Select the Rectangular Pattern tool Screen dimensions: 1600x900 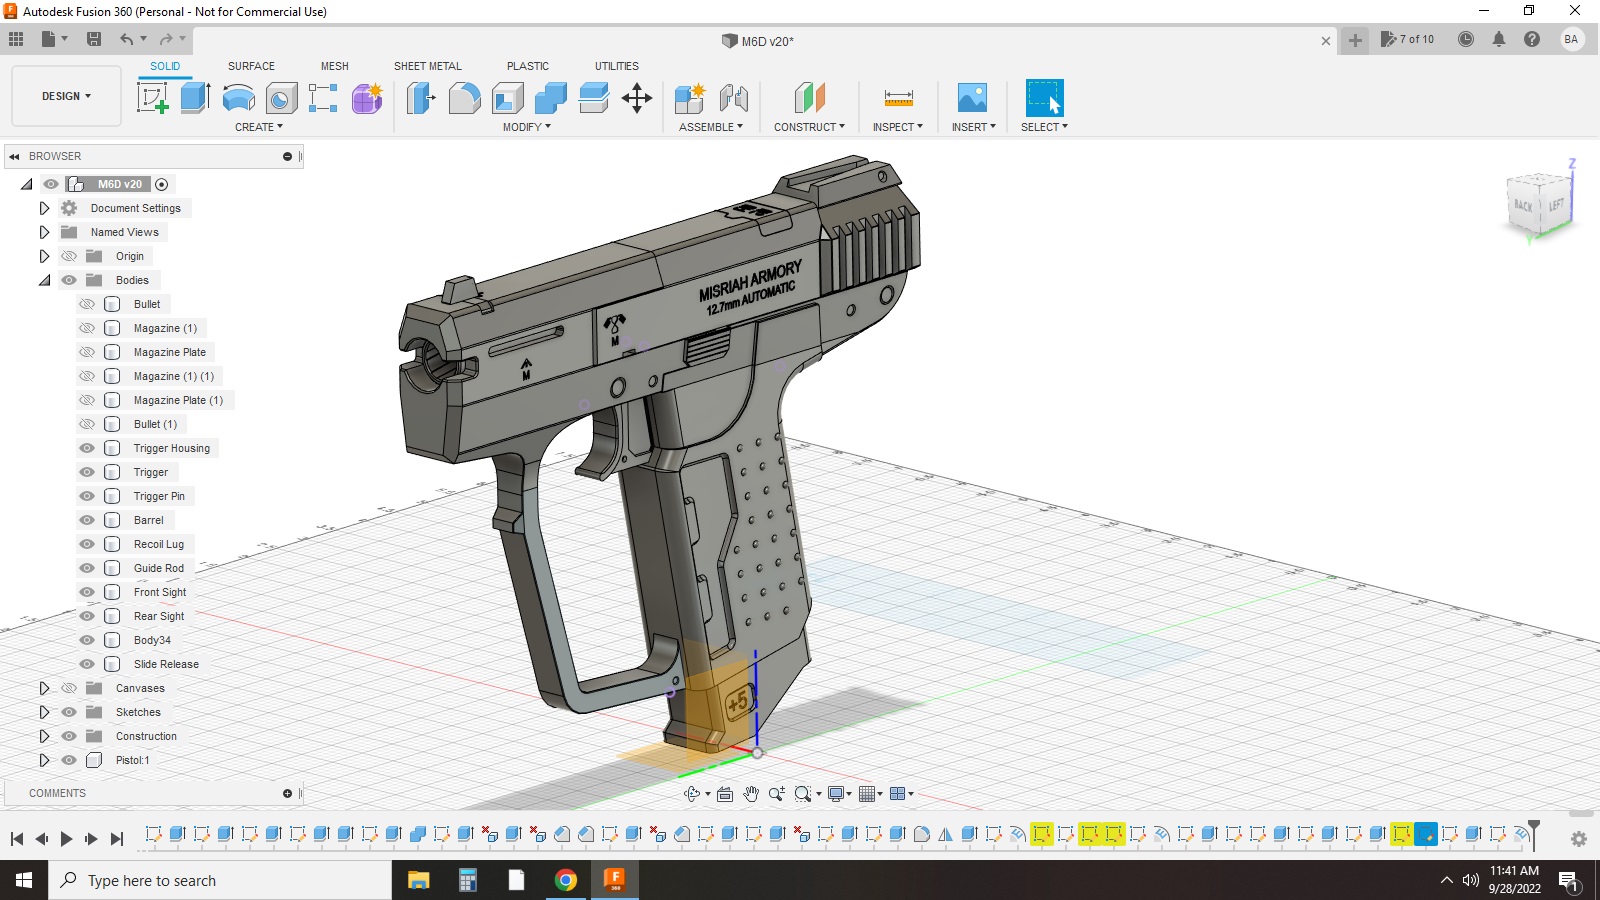click(323, 98)
